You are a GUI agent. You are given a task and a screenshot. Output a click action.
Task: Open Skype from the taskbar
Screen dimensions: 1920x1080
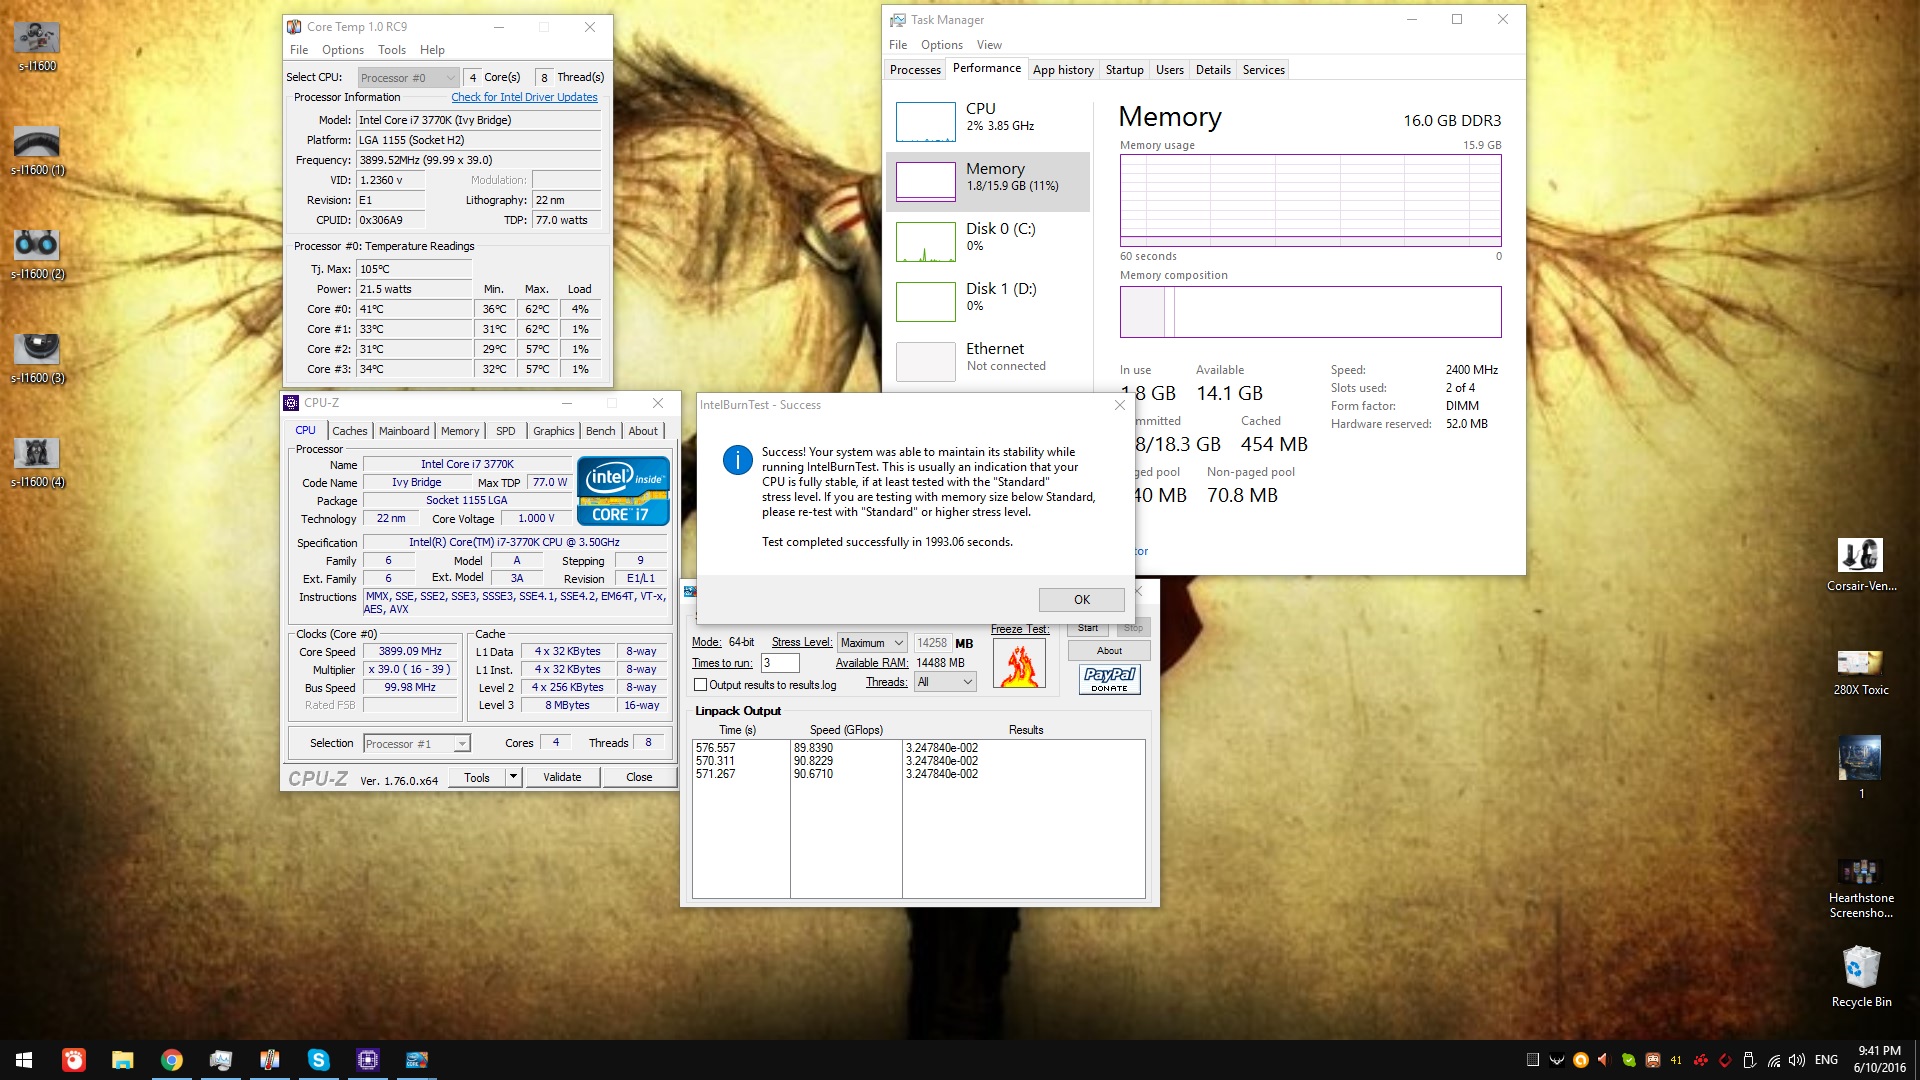pos(319,1060)
